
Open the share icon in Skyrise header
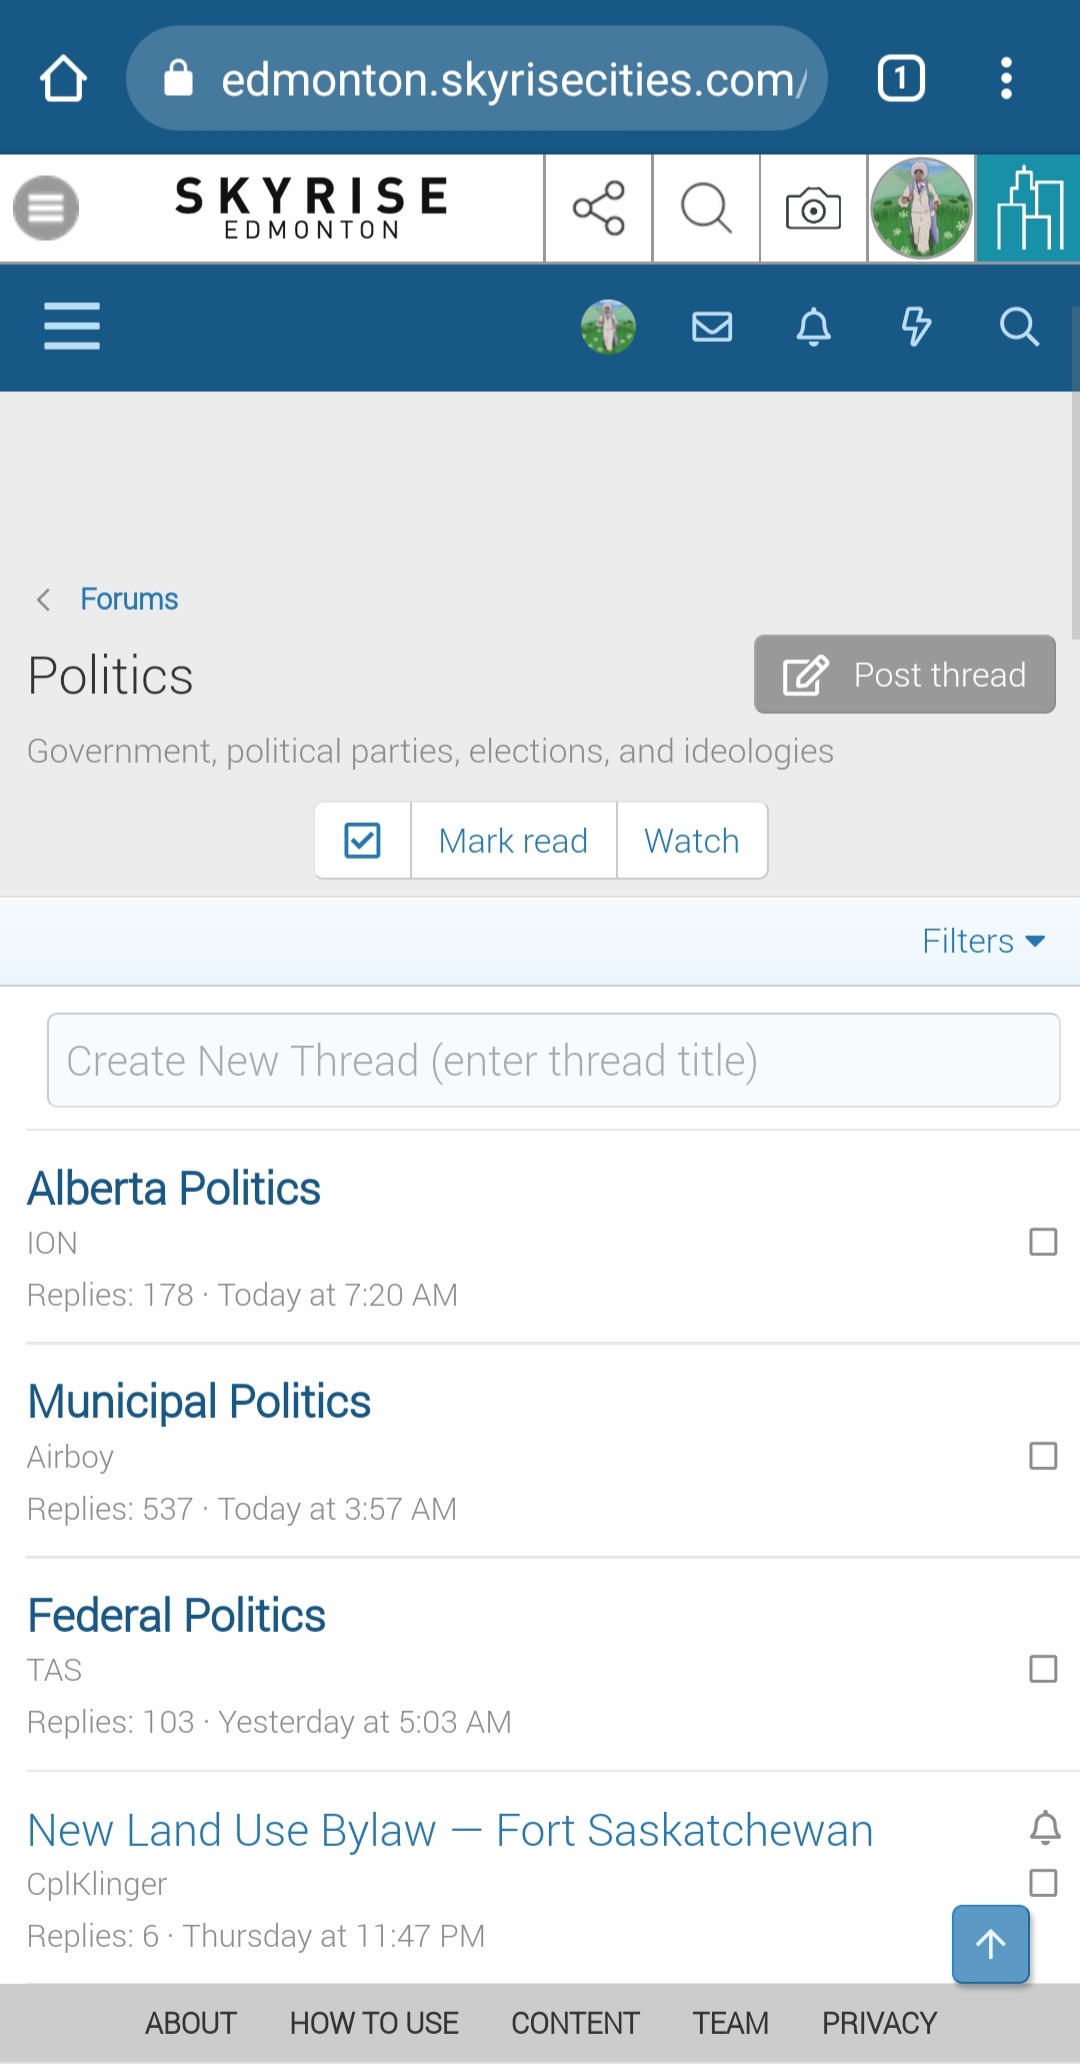click(x=598, y=208)
